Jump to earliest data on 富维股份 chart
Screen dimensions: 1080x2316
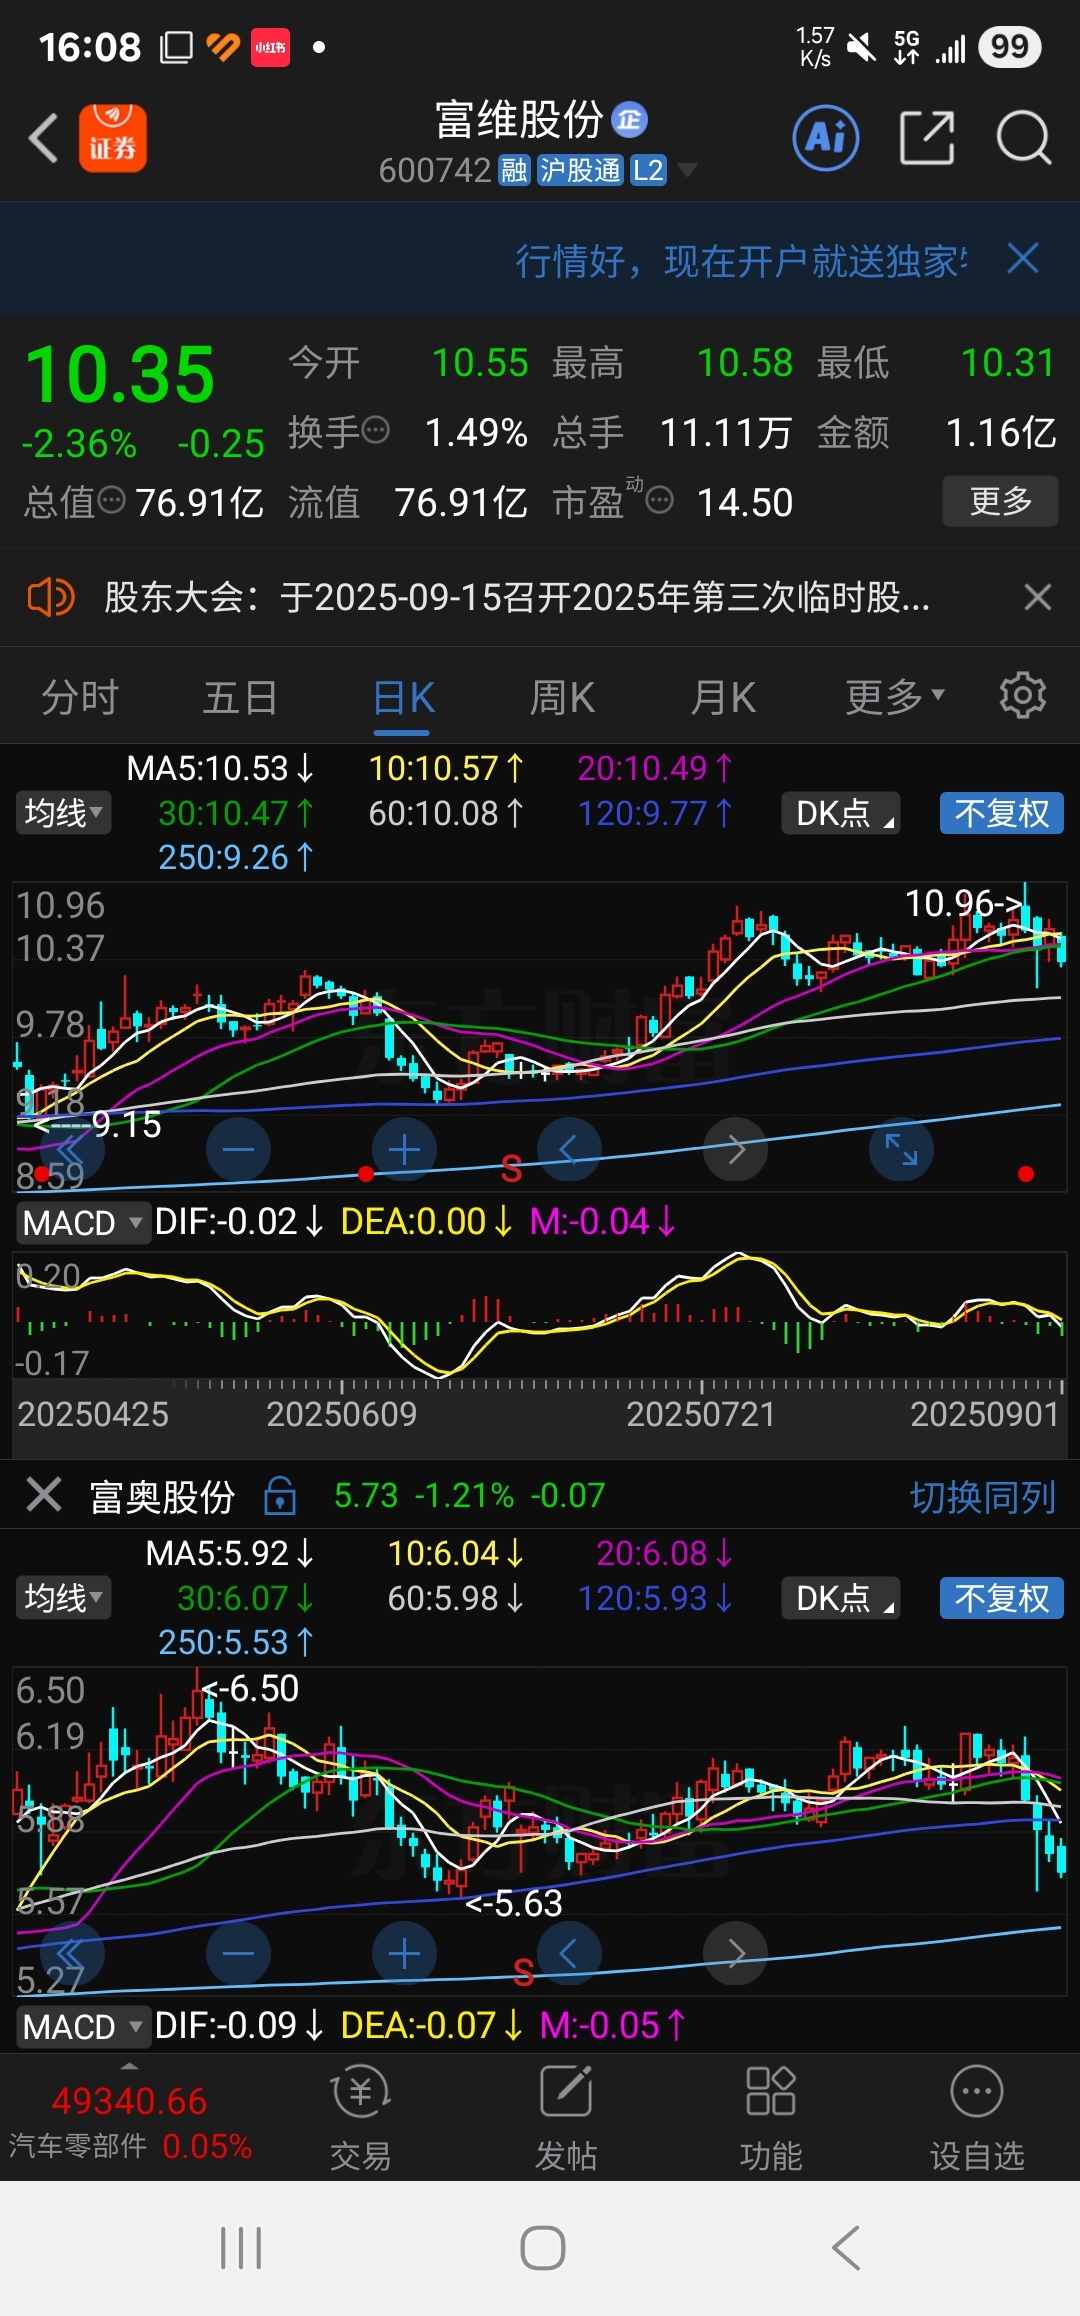click(x=72, y=1150)
